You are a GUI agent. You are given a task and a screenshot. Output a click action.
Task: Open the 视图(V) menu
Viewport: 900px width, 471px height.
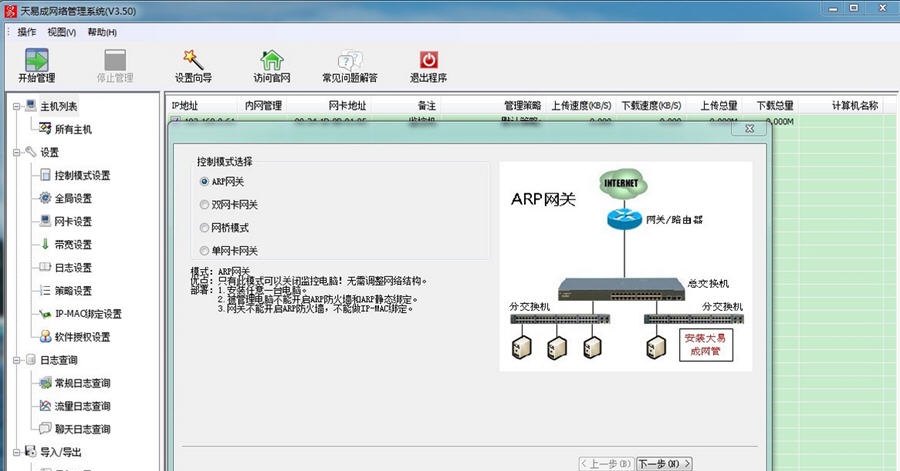pos(61,32)
